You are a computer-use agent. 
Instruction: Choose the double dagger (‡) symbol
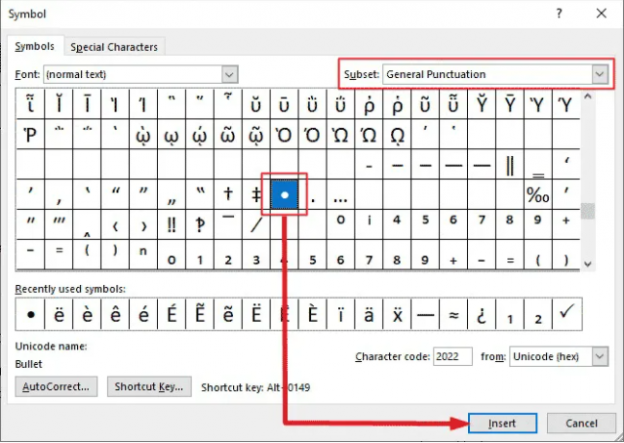[256, 193]
